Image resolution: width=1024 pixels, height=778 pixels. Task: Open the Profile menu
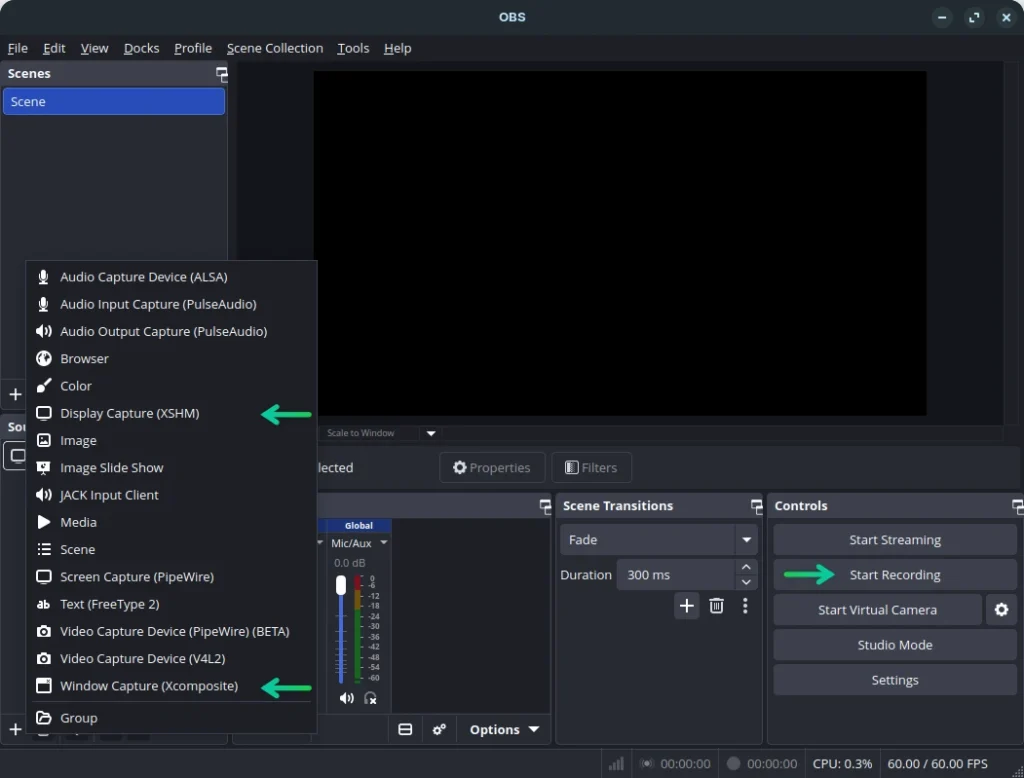(193, 48)
